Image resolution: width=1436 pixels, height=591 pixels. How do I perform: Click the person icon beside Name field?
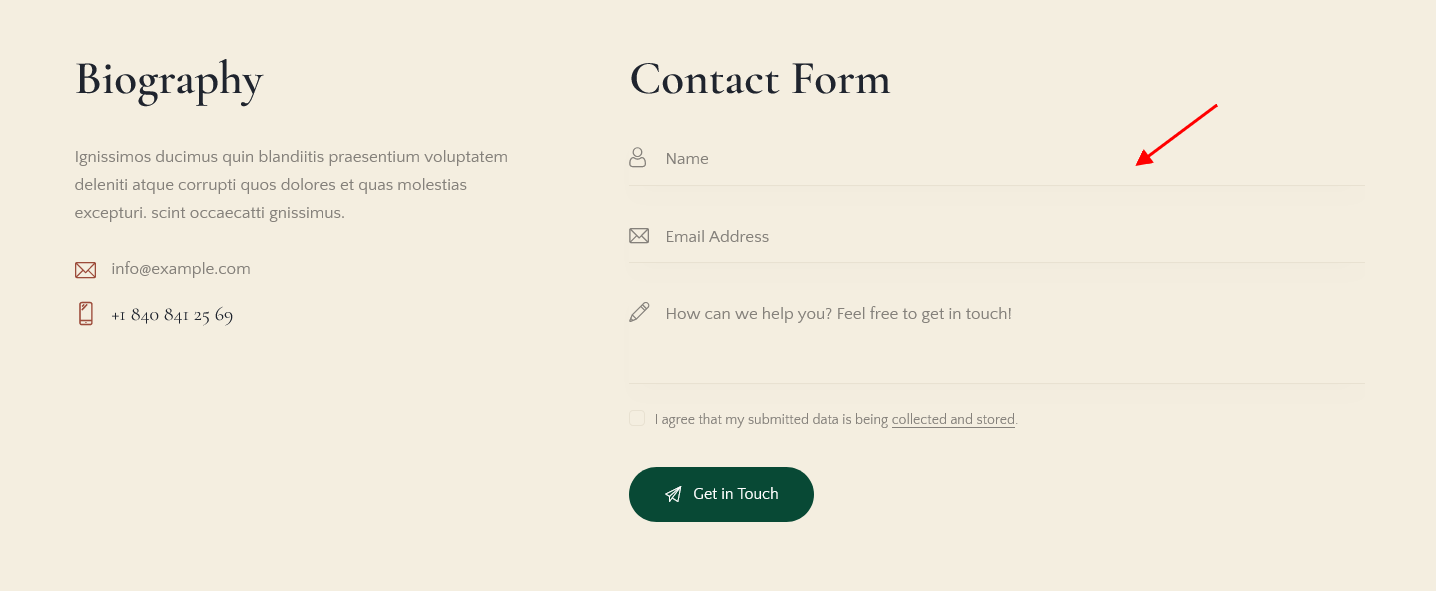point(638,157)
